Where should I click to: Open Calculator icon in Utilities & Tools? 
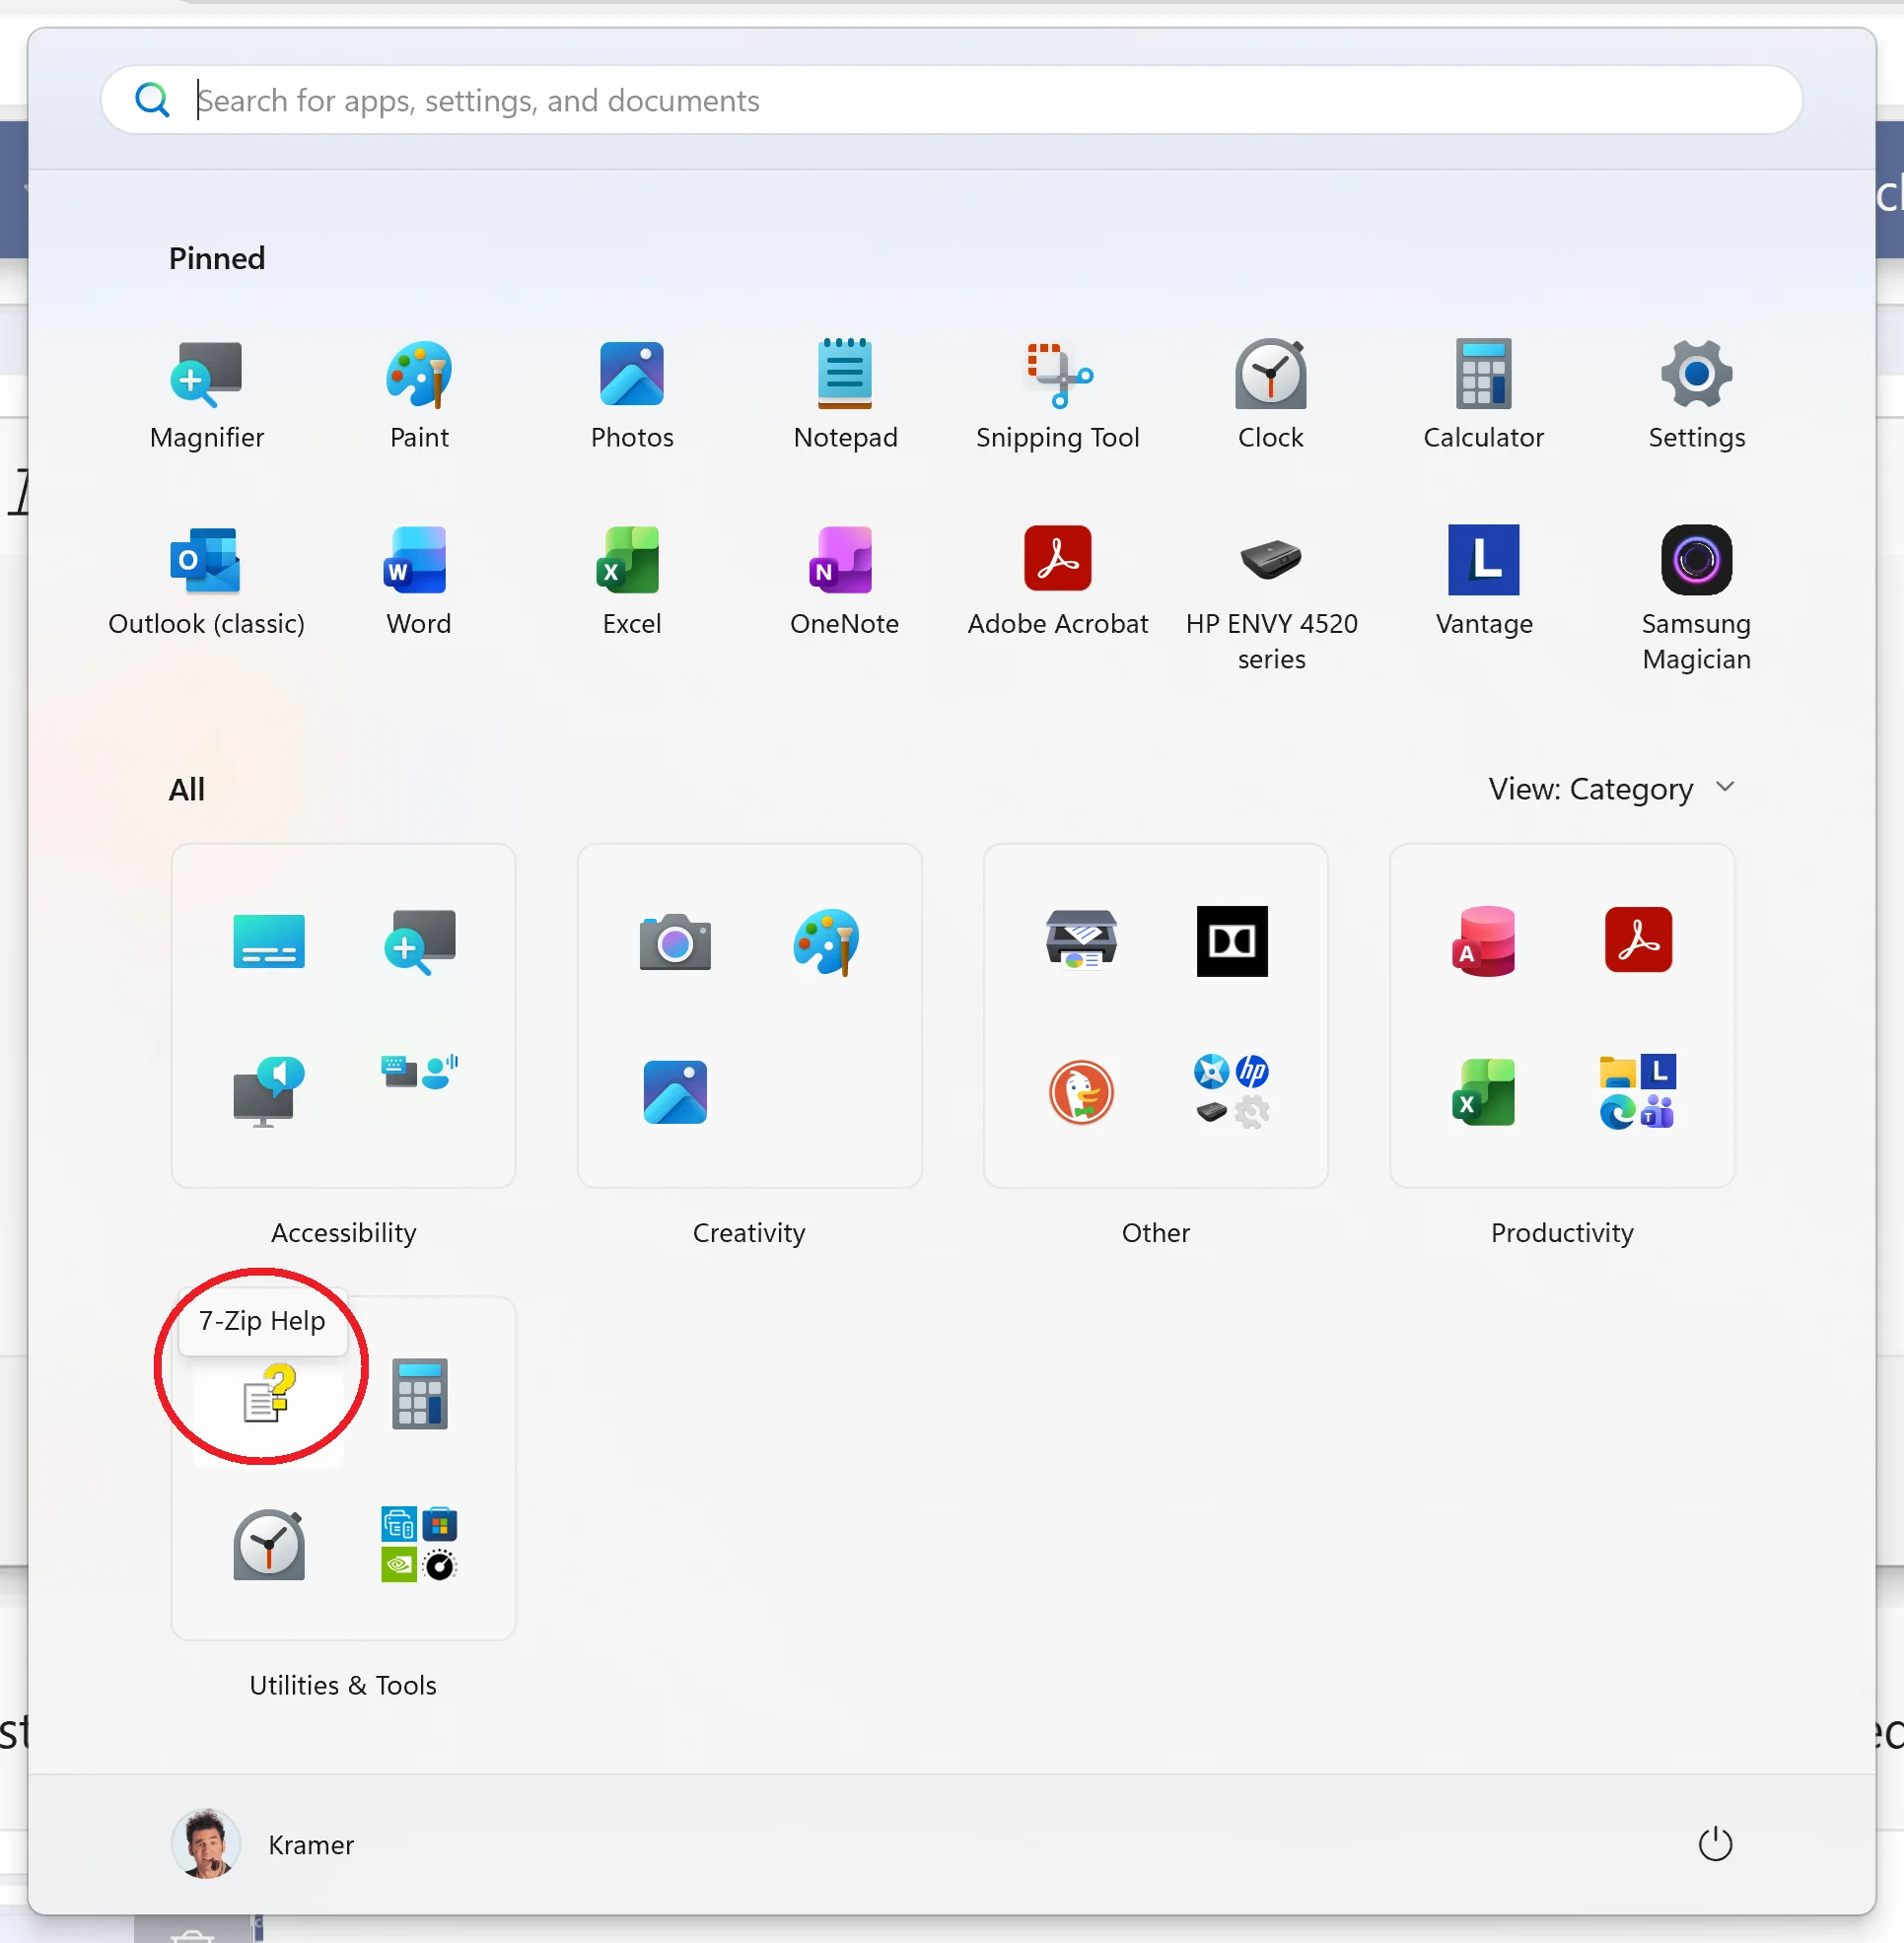(420, 1394)
